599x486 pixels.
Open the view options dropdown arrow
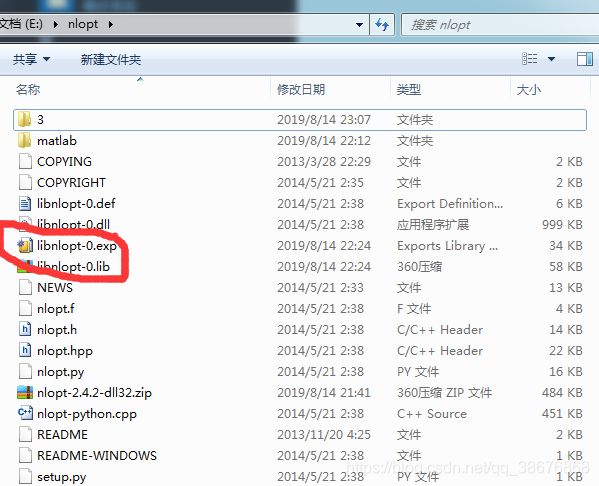(x=551, y=59)
